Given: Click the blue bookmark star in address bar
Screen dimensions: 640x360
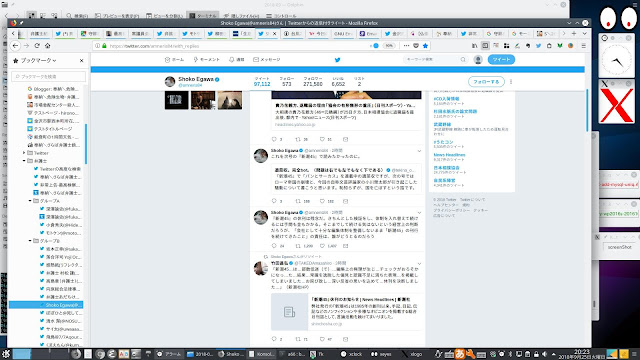Looking at the screenshot, I should [425, 46].
